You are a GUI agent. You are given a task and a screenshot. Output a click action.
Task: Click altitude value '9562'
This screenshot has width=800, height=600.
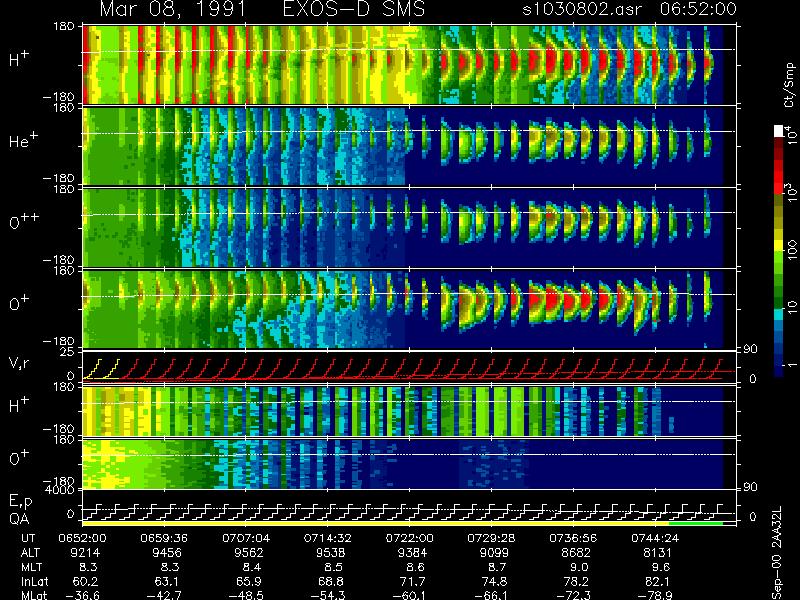pyautogui.click(x=248, y=553)
